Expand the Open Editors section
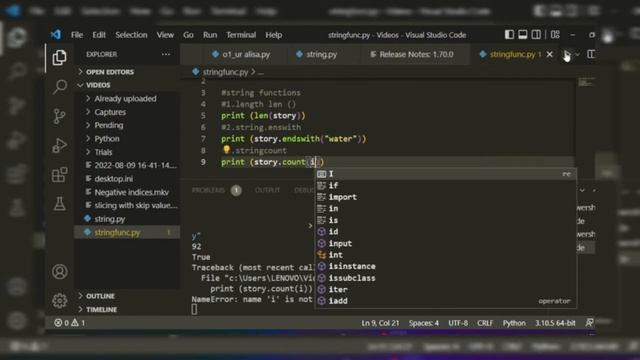 [127, 72]
